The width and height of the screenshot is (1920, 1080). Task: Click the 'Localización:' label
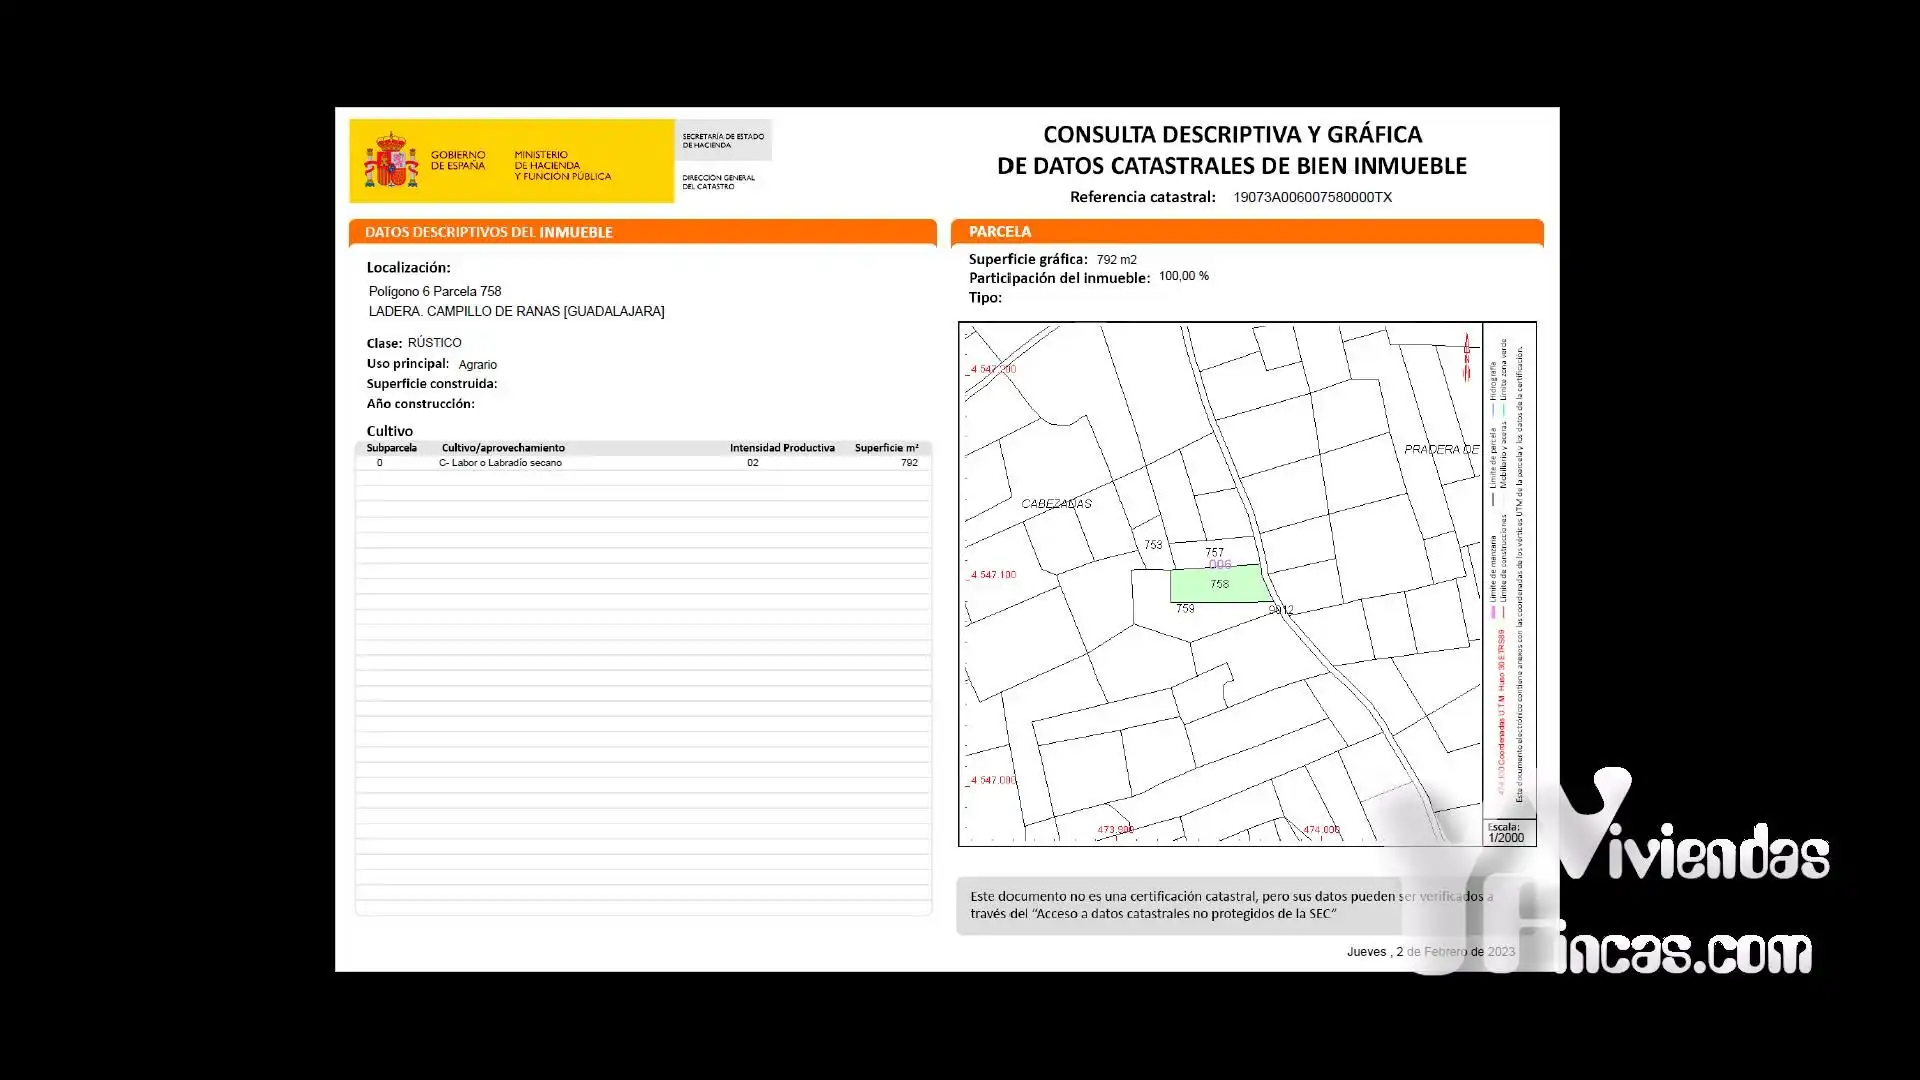(408, 268)
